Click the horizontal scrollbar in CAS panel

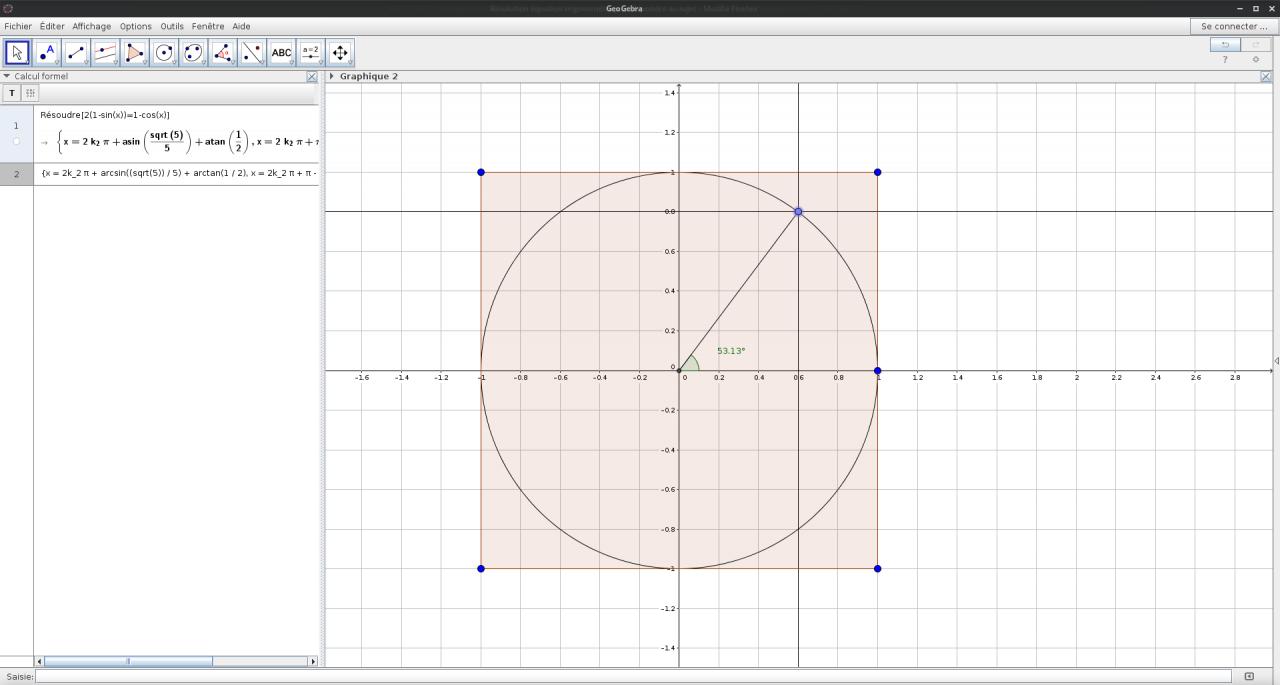[128, 661]
